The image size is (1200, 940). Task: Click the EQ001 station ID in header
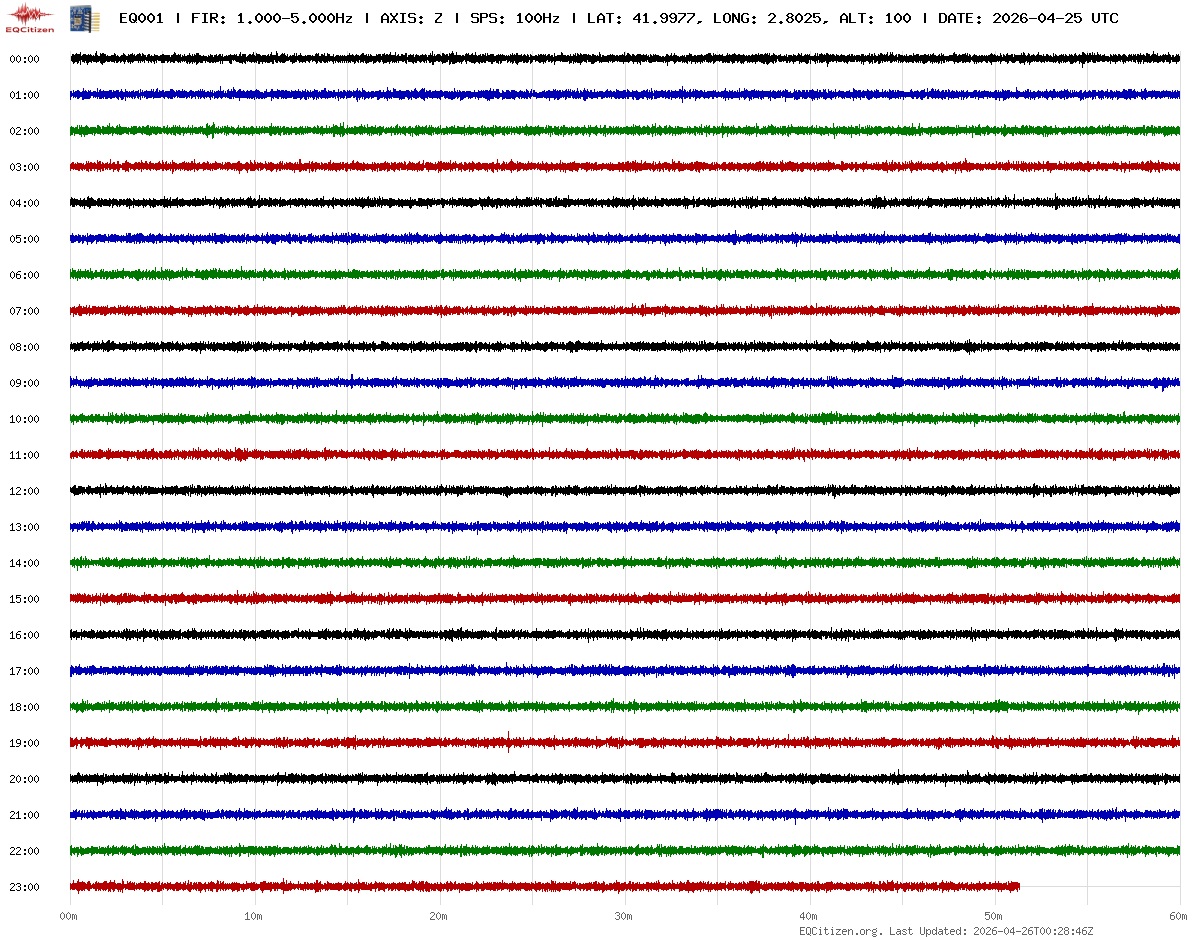(141, 19)
